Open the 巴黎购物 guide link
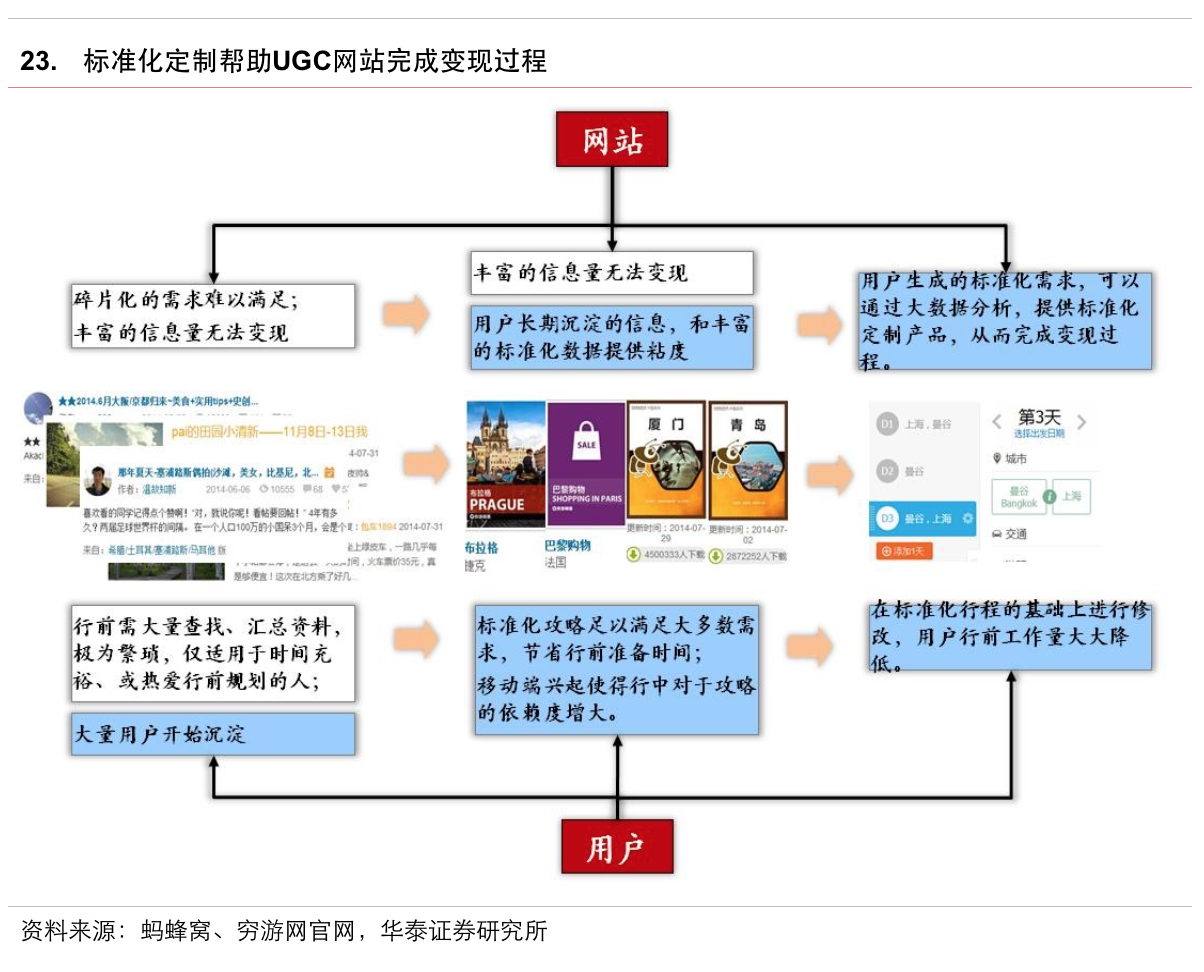1204x972 pixels. (568, 546)
